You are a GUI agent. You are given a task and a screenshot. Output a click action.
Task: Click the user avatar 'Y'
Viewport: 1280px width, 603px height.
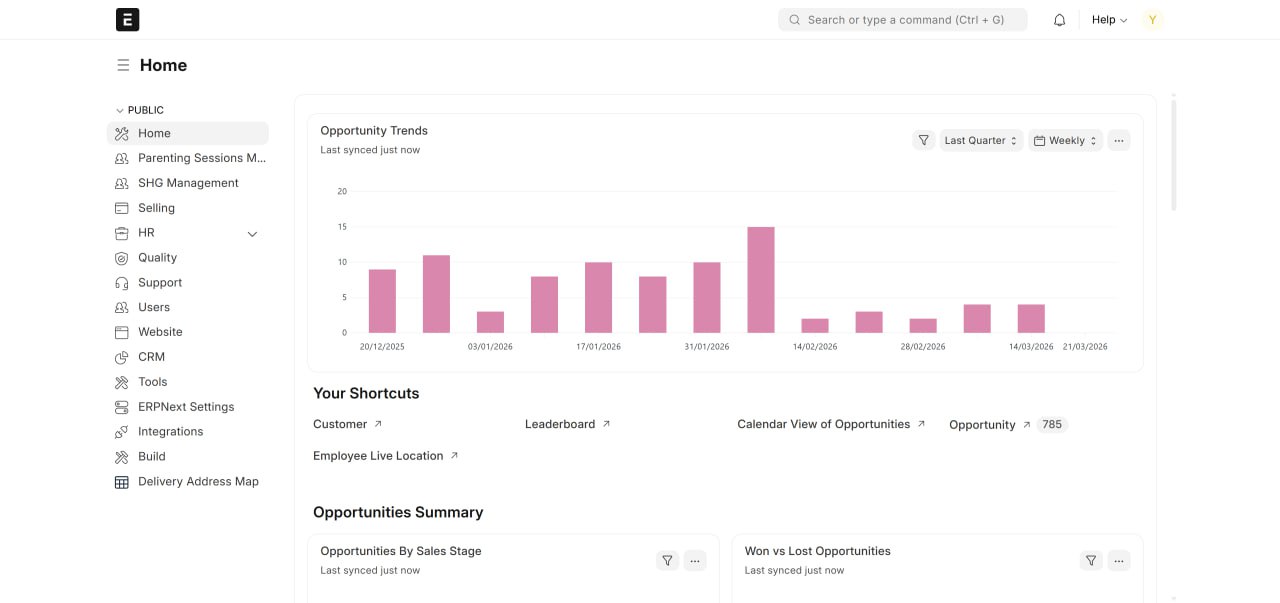[x=1153, y=20]
